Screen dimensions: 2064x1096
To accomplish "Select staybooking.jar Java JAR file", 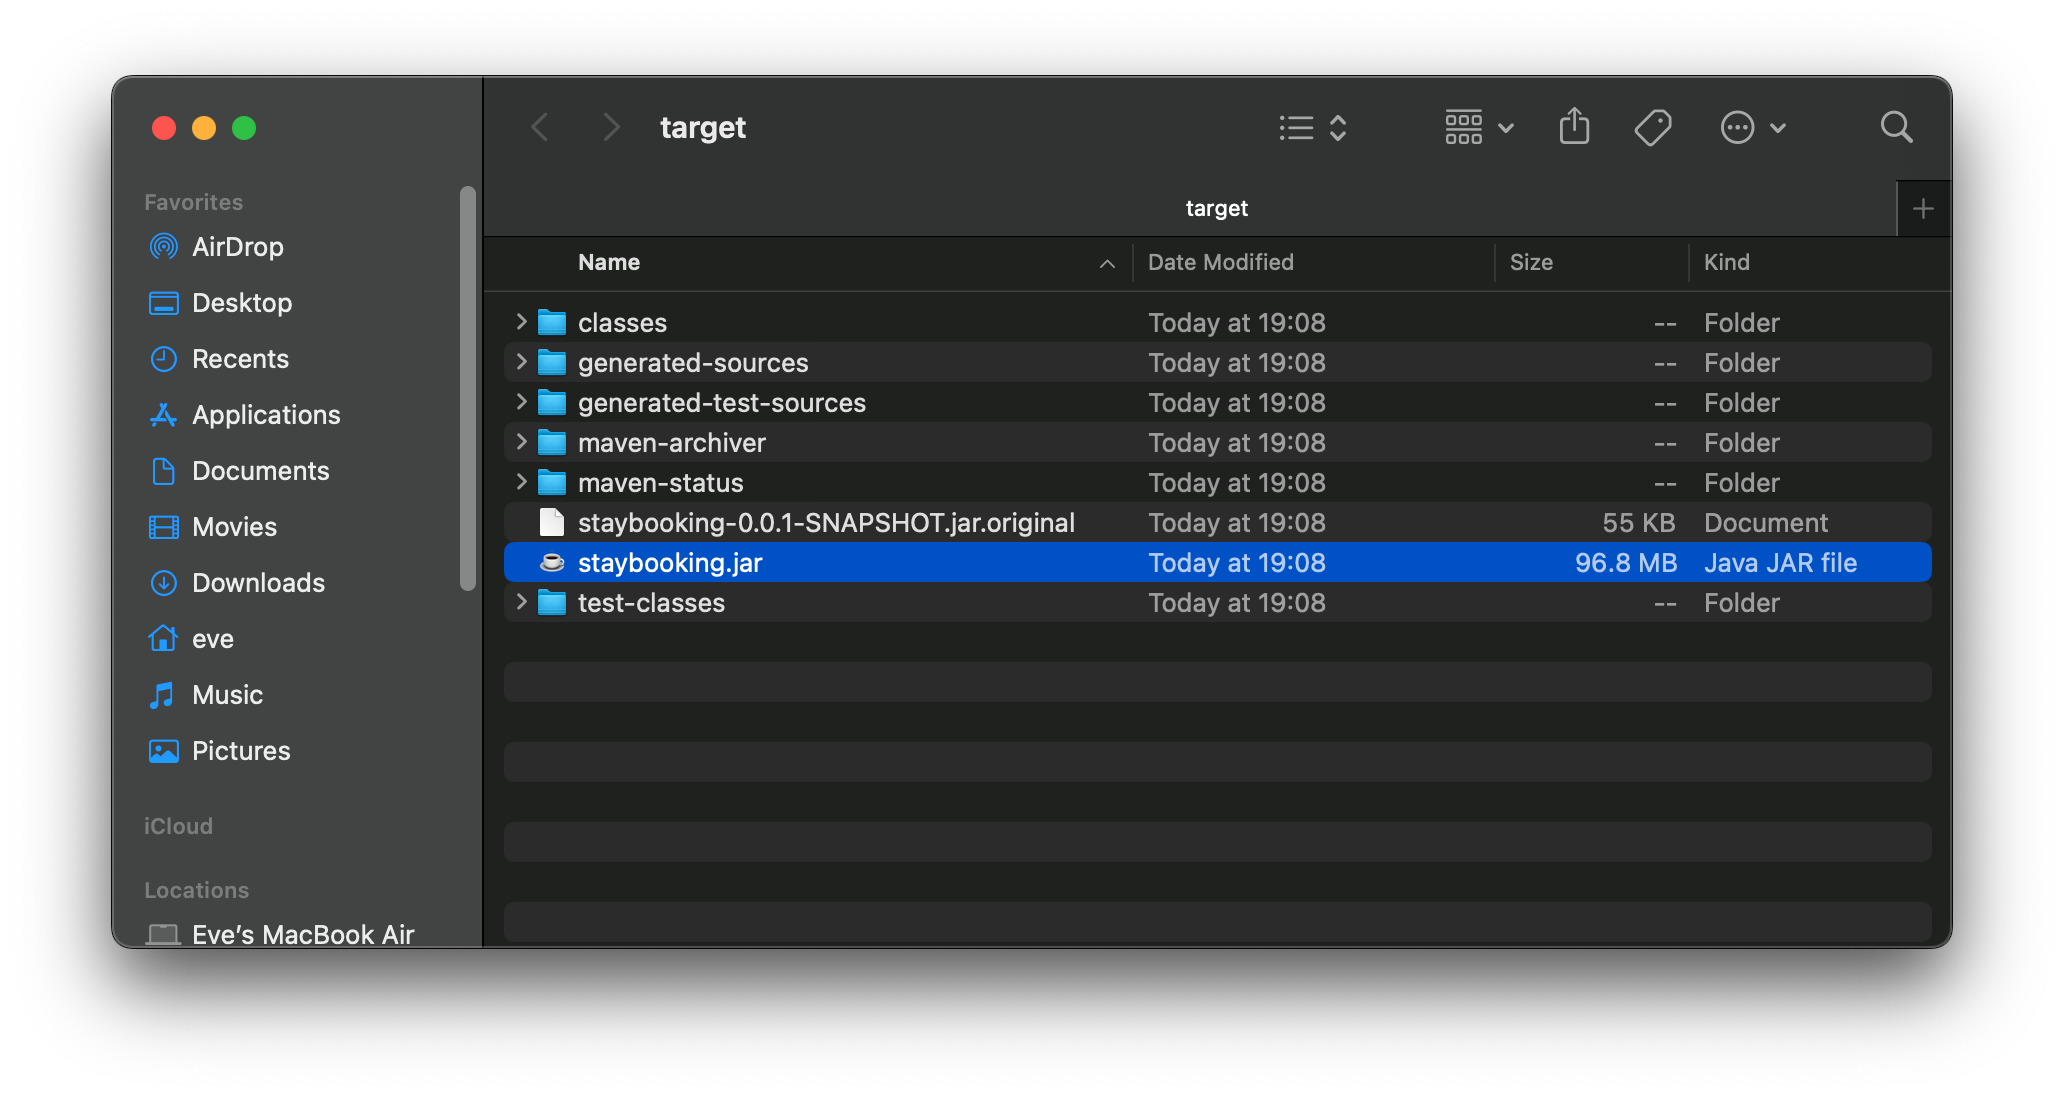I will click(x=669, y=562).
